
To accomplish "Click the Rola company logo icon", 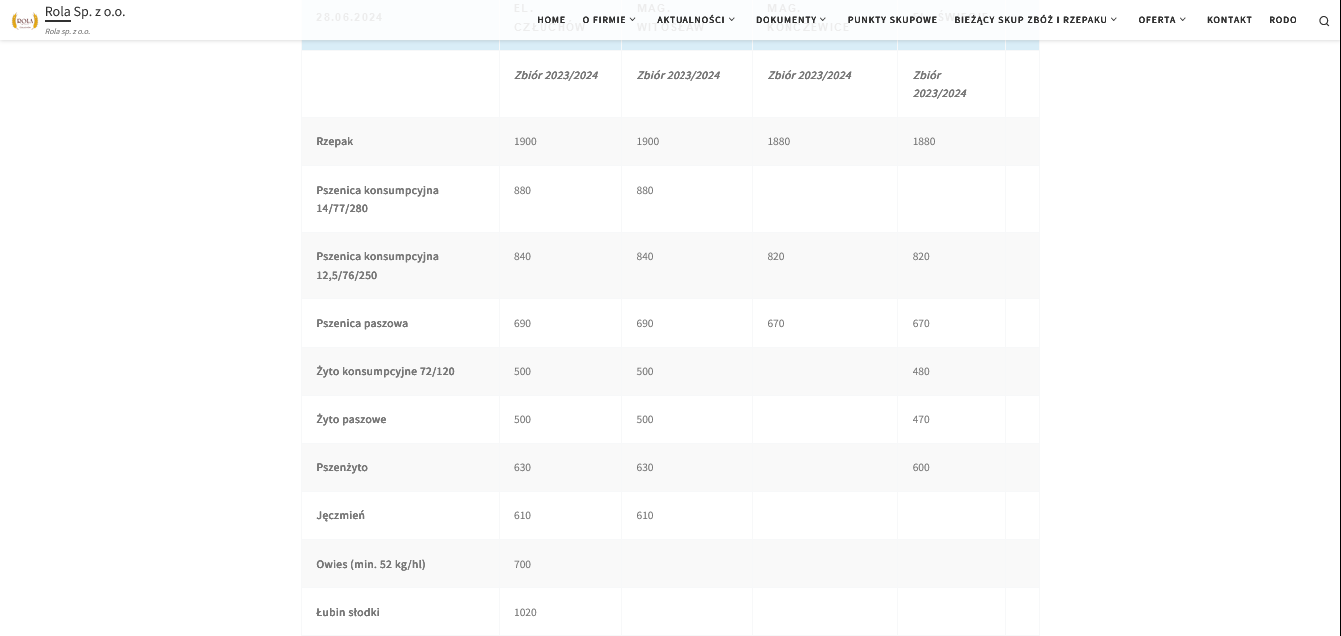I will point(24,21).
